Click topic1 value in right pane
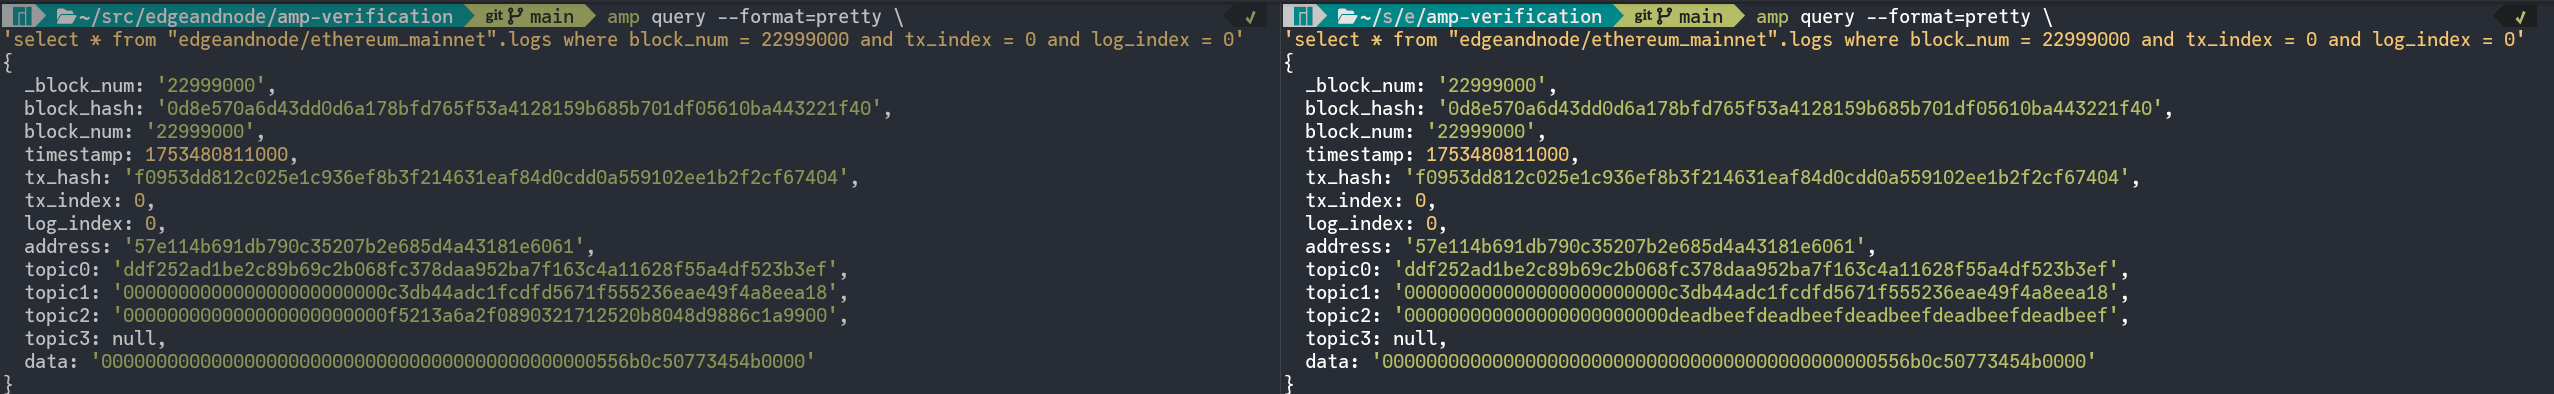The height and width of the screenshot is (394, 2554). pos(1756,293)
